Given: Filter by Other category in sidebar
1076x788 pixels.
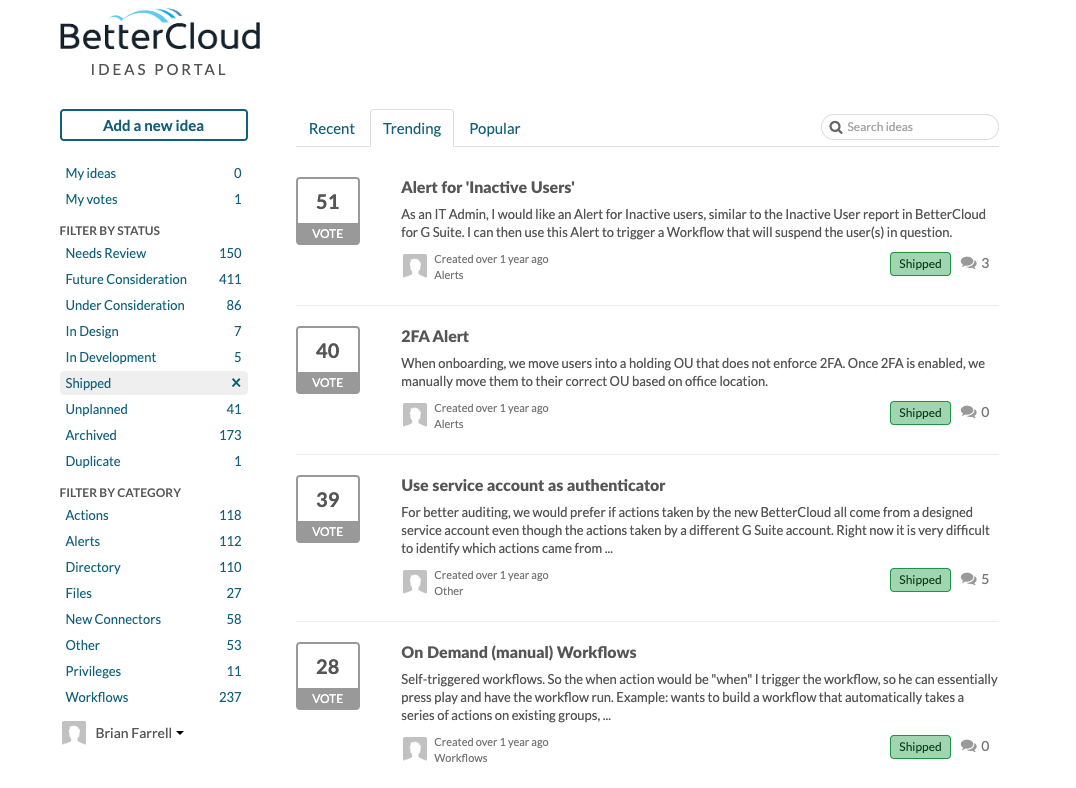Looking at the screenshot, I should click(154, 645).
